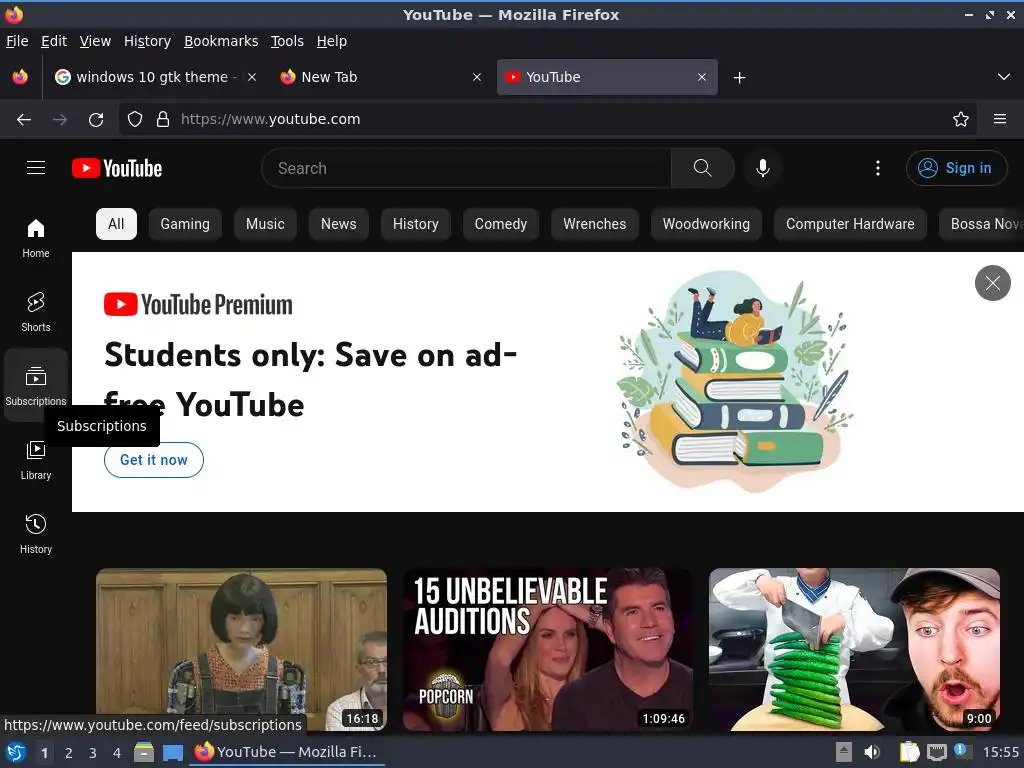Click the search magnifier button

(702, 168)
